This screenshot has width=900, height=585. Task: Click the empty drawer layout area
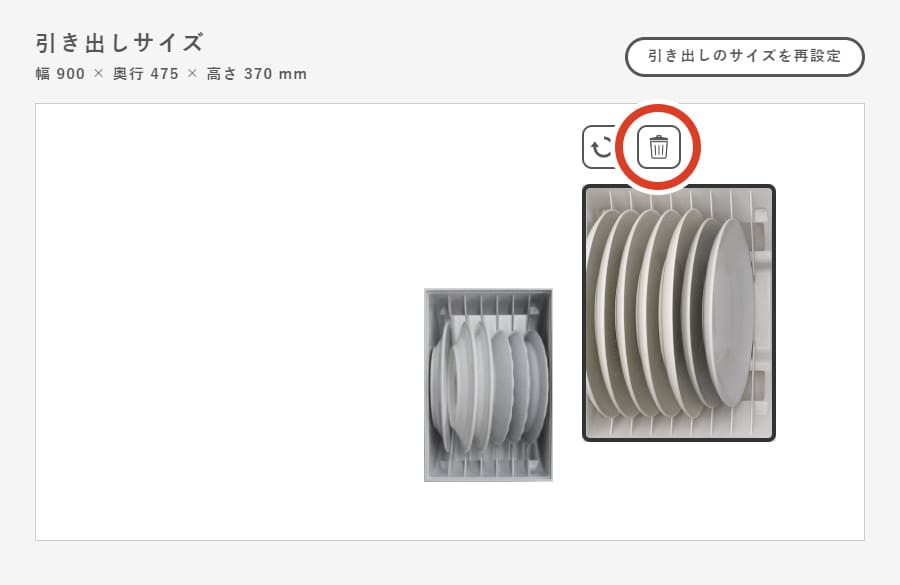(x=230, y=321)
